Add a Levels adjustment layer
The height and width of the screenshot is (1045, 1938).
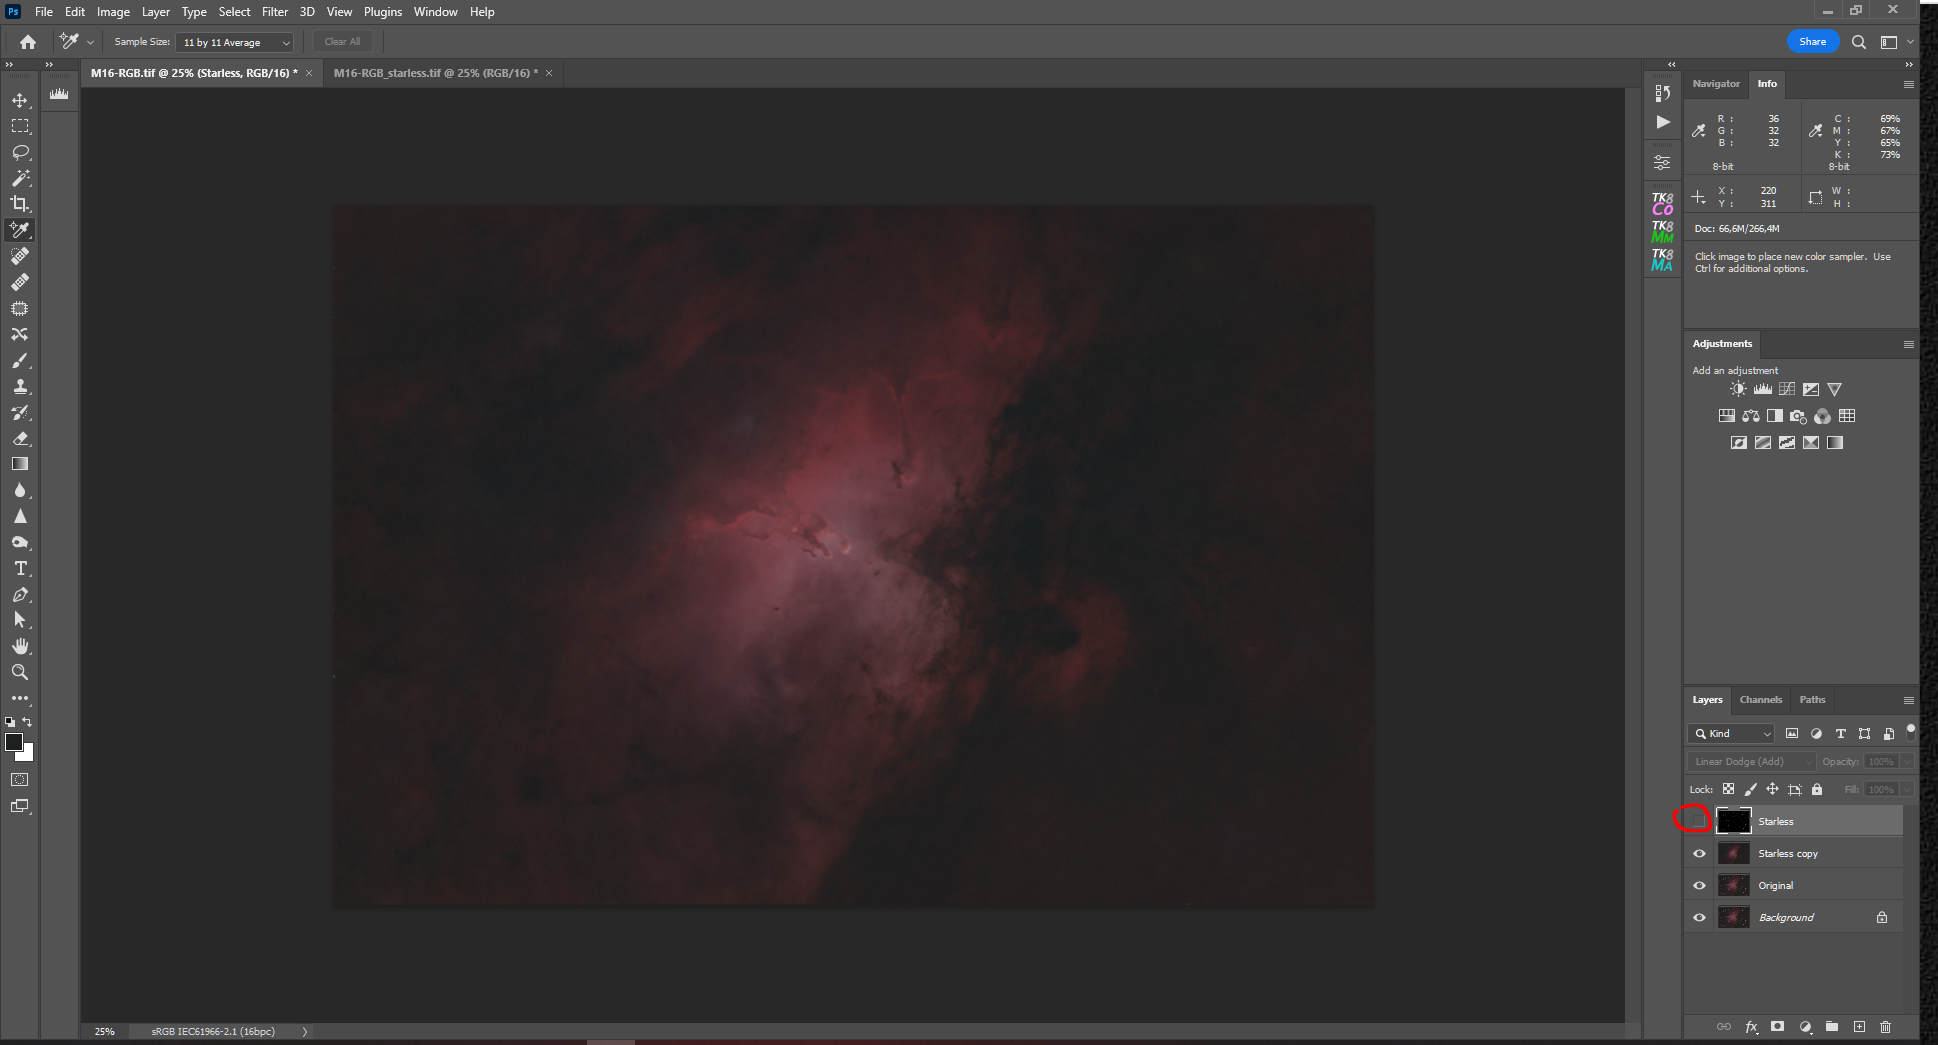[x=1762, y=389]
